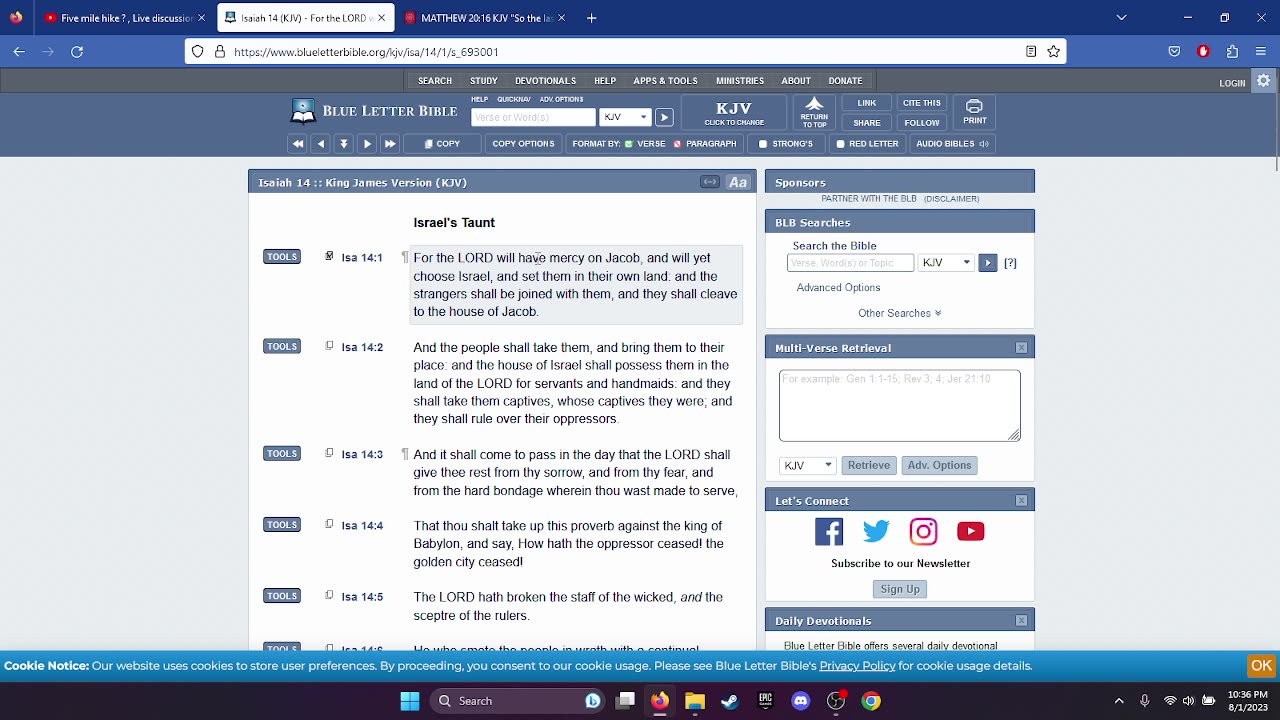
Task: Open the BLB Searches KJV dropdown
Action: (946, 263)
